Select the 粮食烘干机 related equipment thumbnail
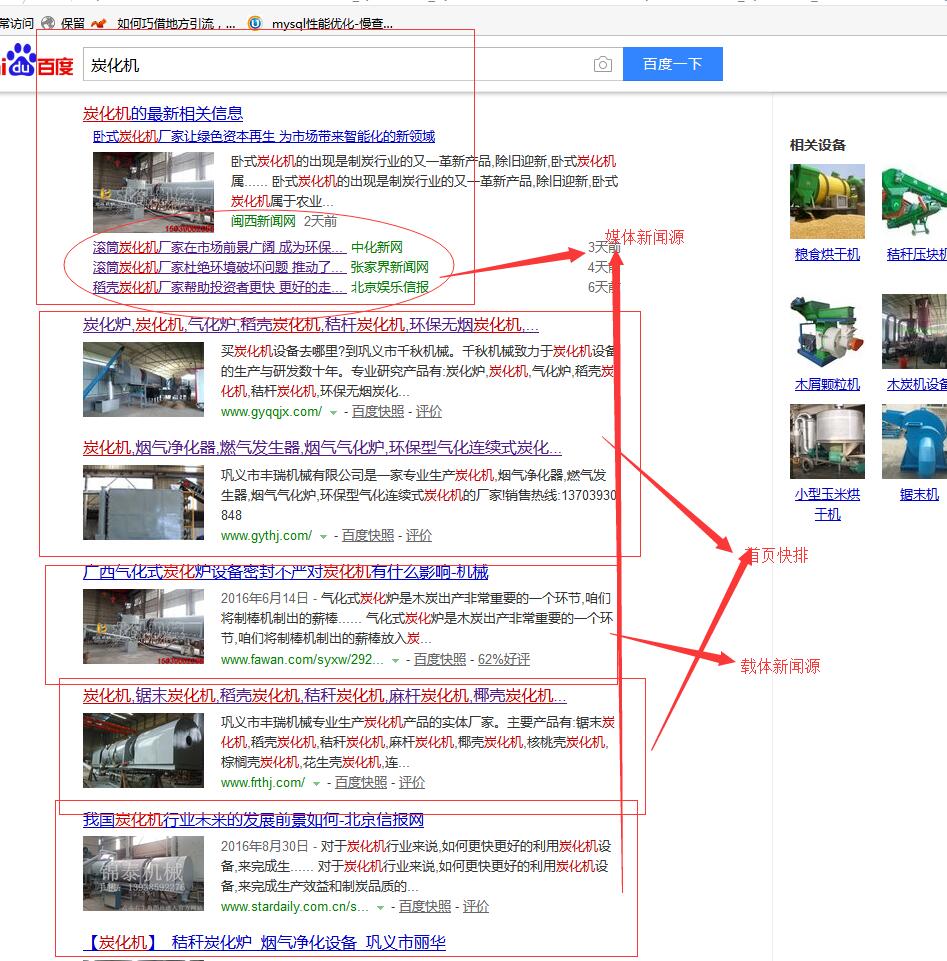Viewport: 947px width, 961px height. point(827,201)
